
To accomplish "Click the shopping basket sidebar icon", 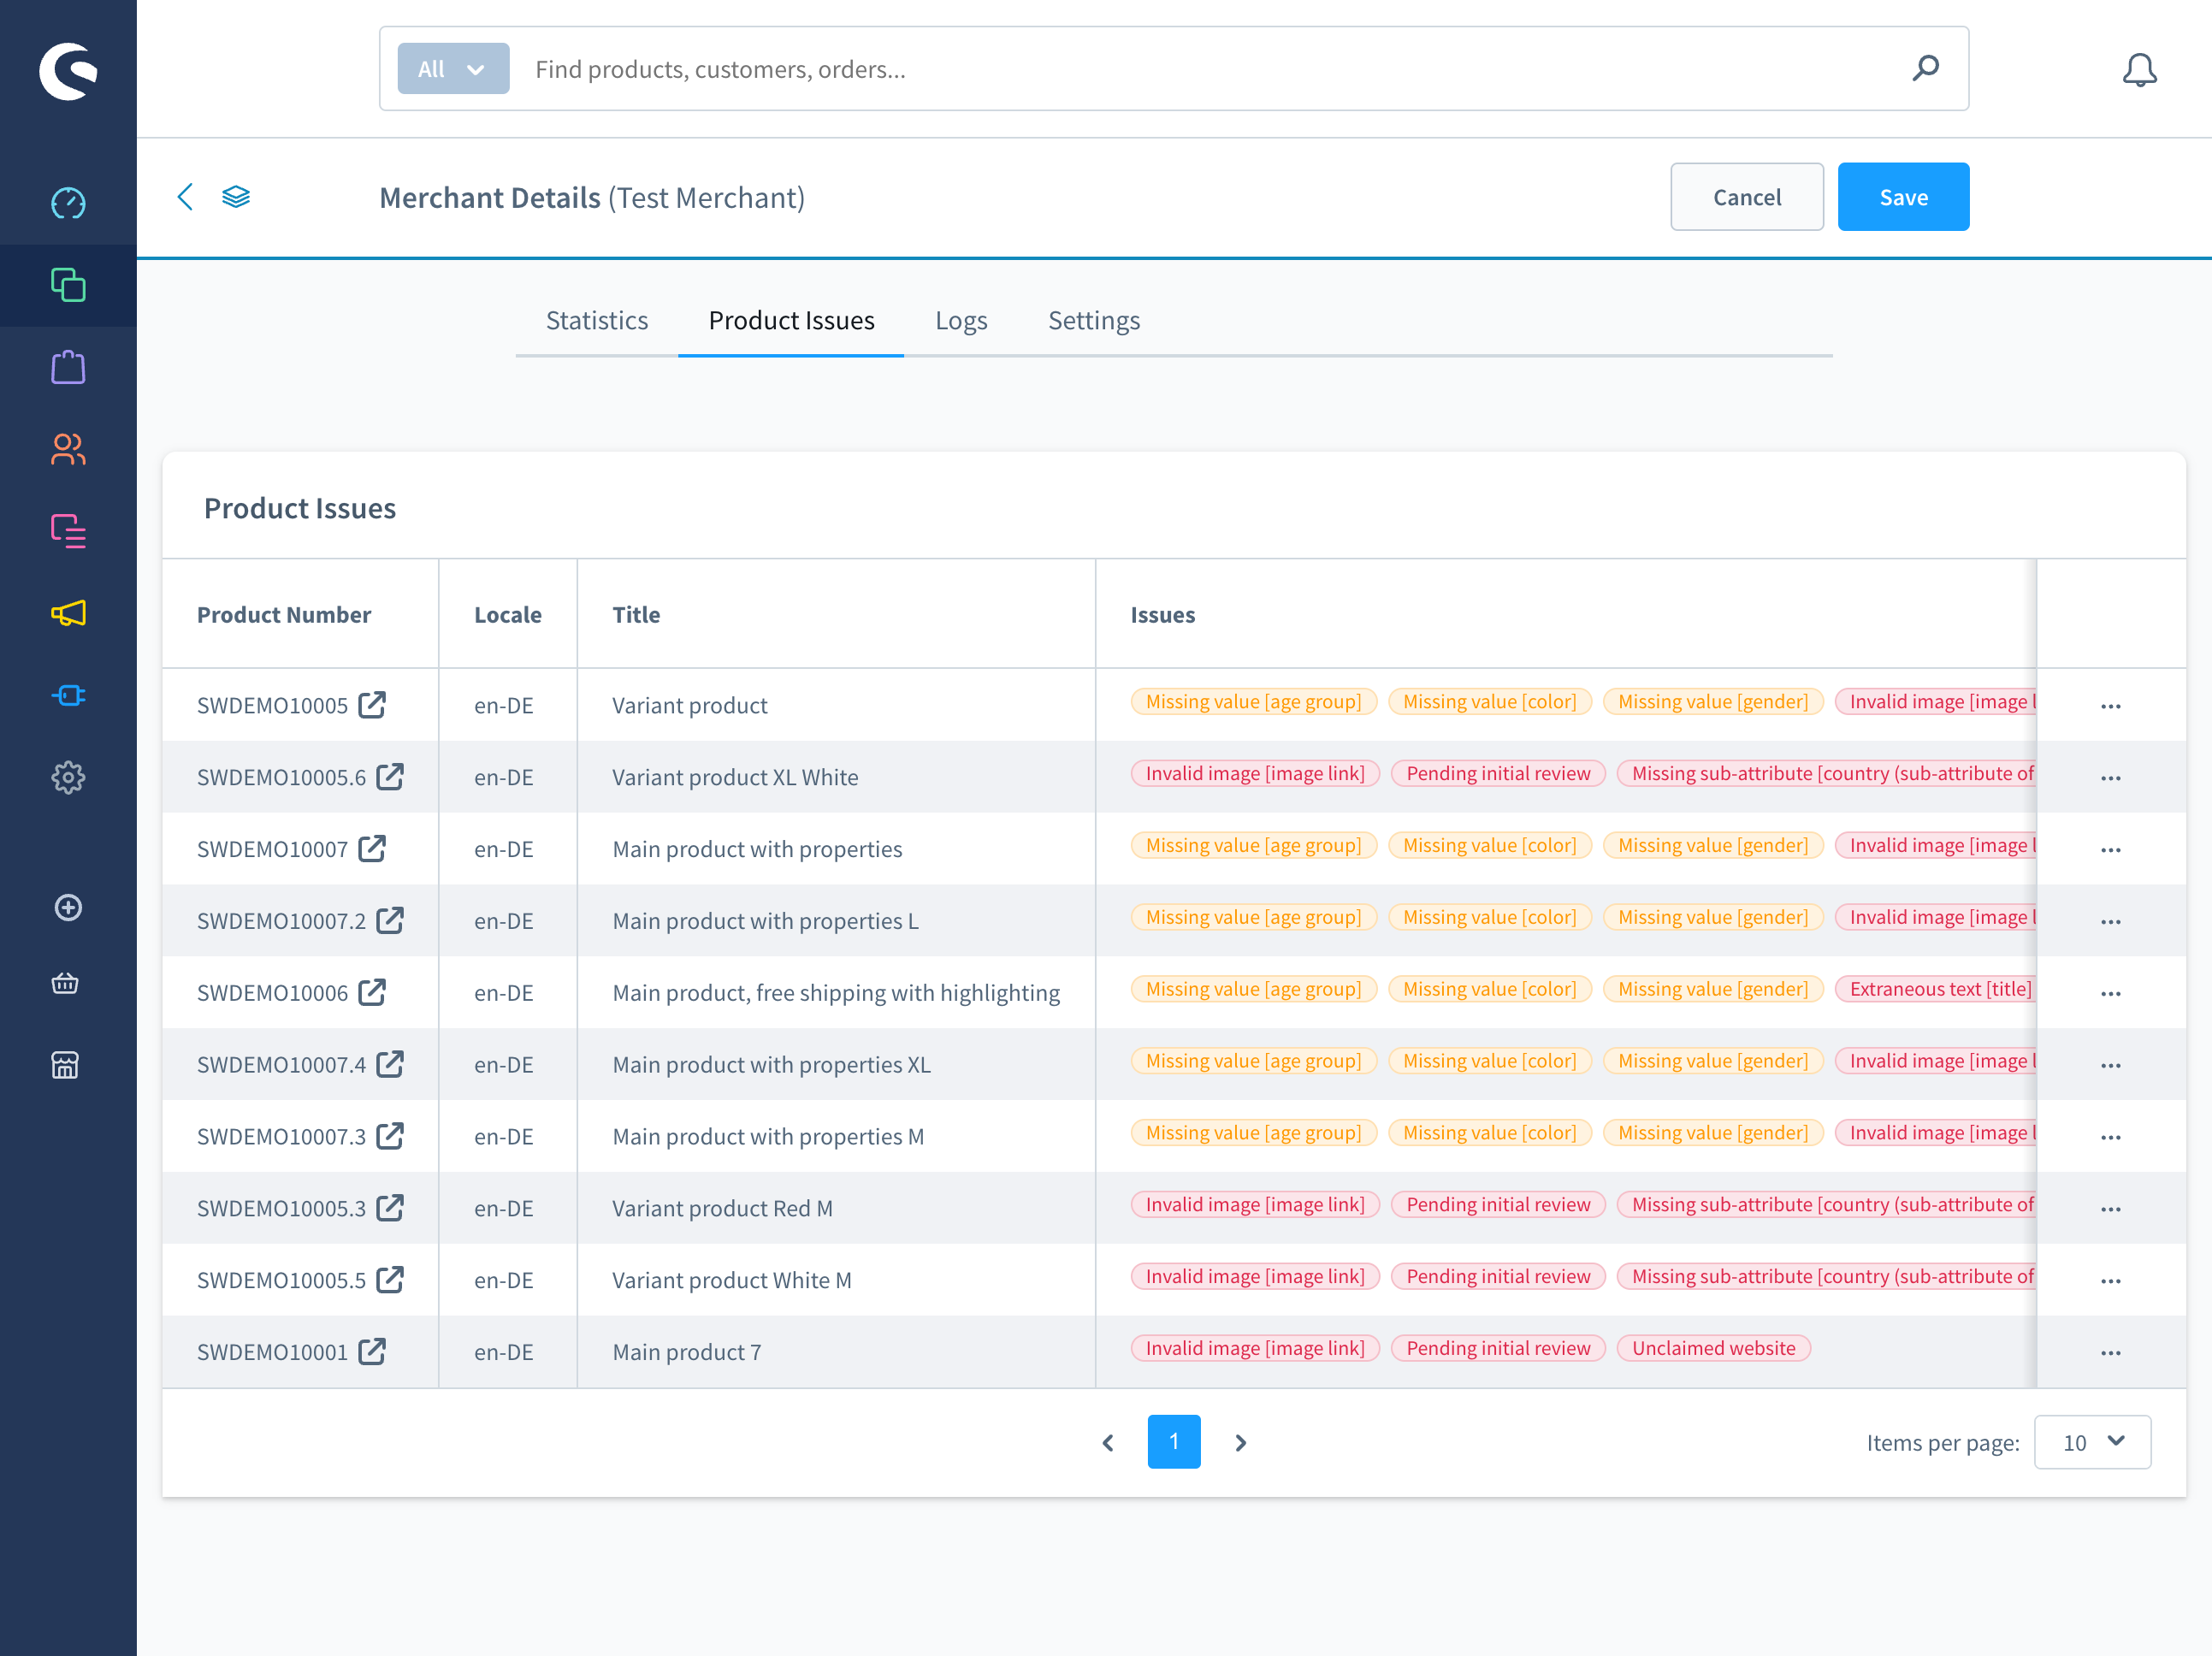I will pos(65,984).
